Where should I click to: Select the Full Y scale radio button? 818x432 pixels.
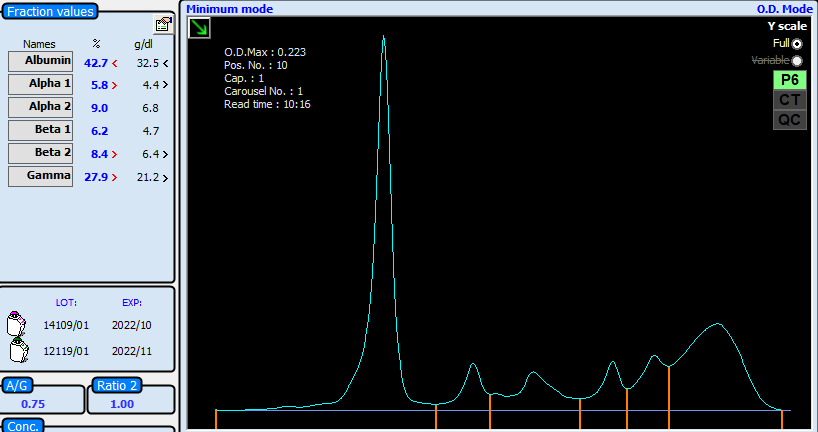click(796, 44)
